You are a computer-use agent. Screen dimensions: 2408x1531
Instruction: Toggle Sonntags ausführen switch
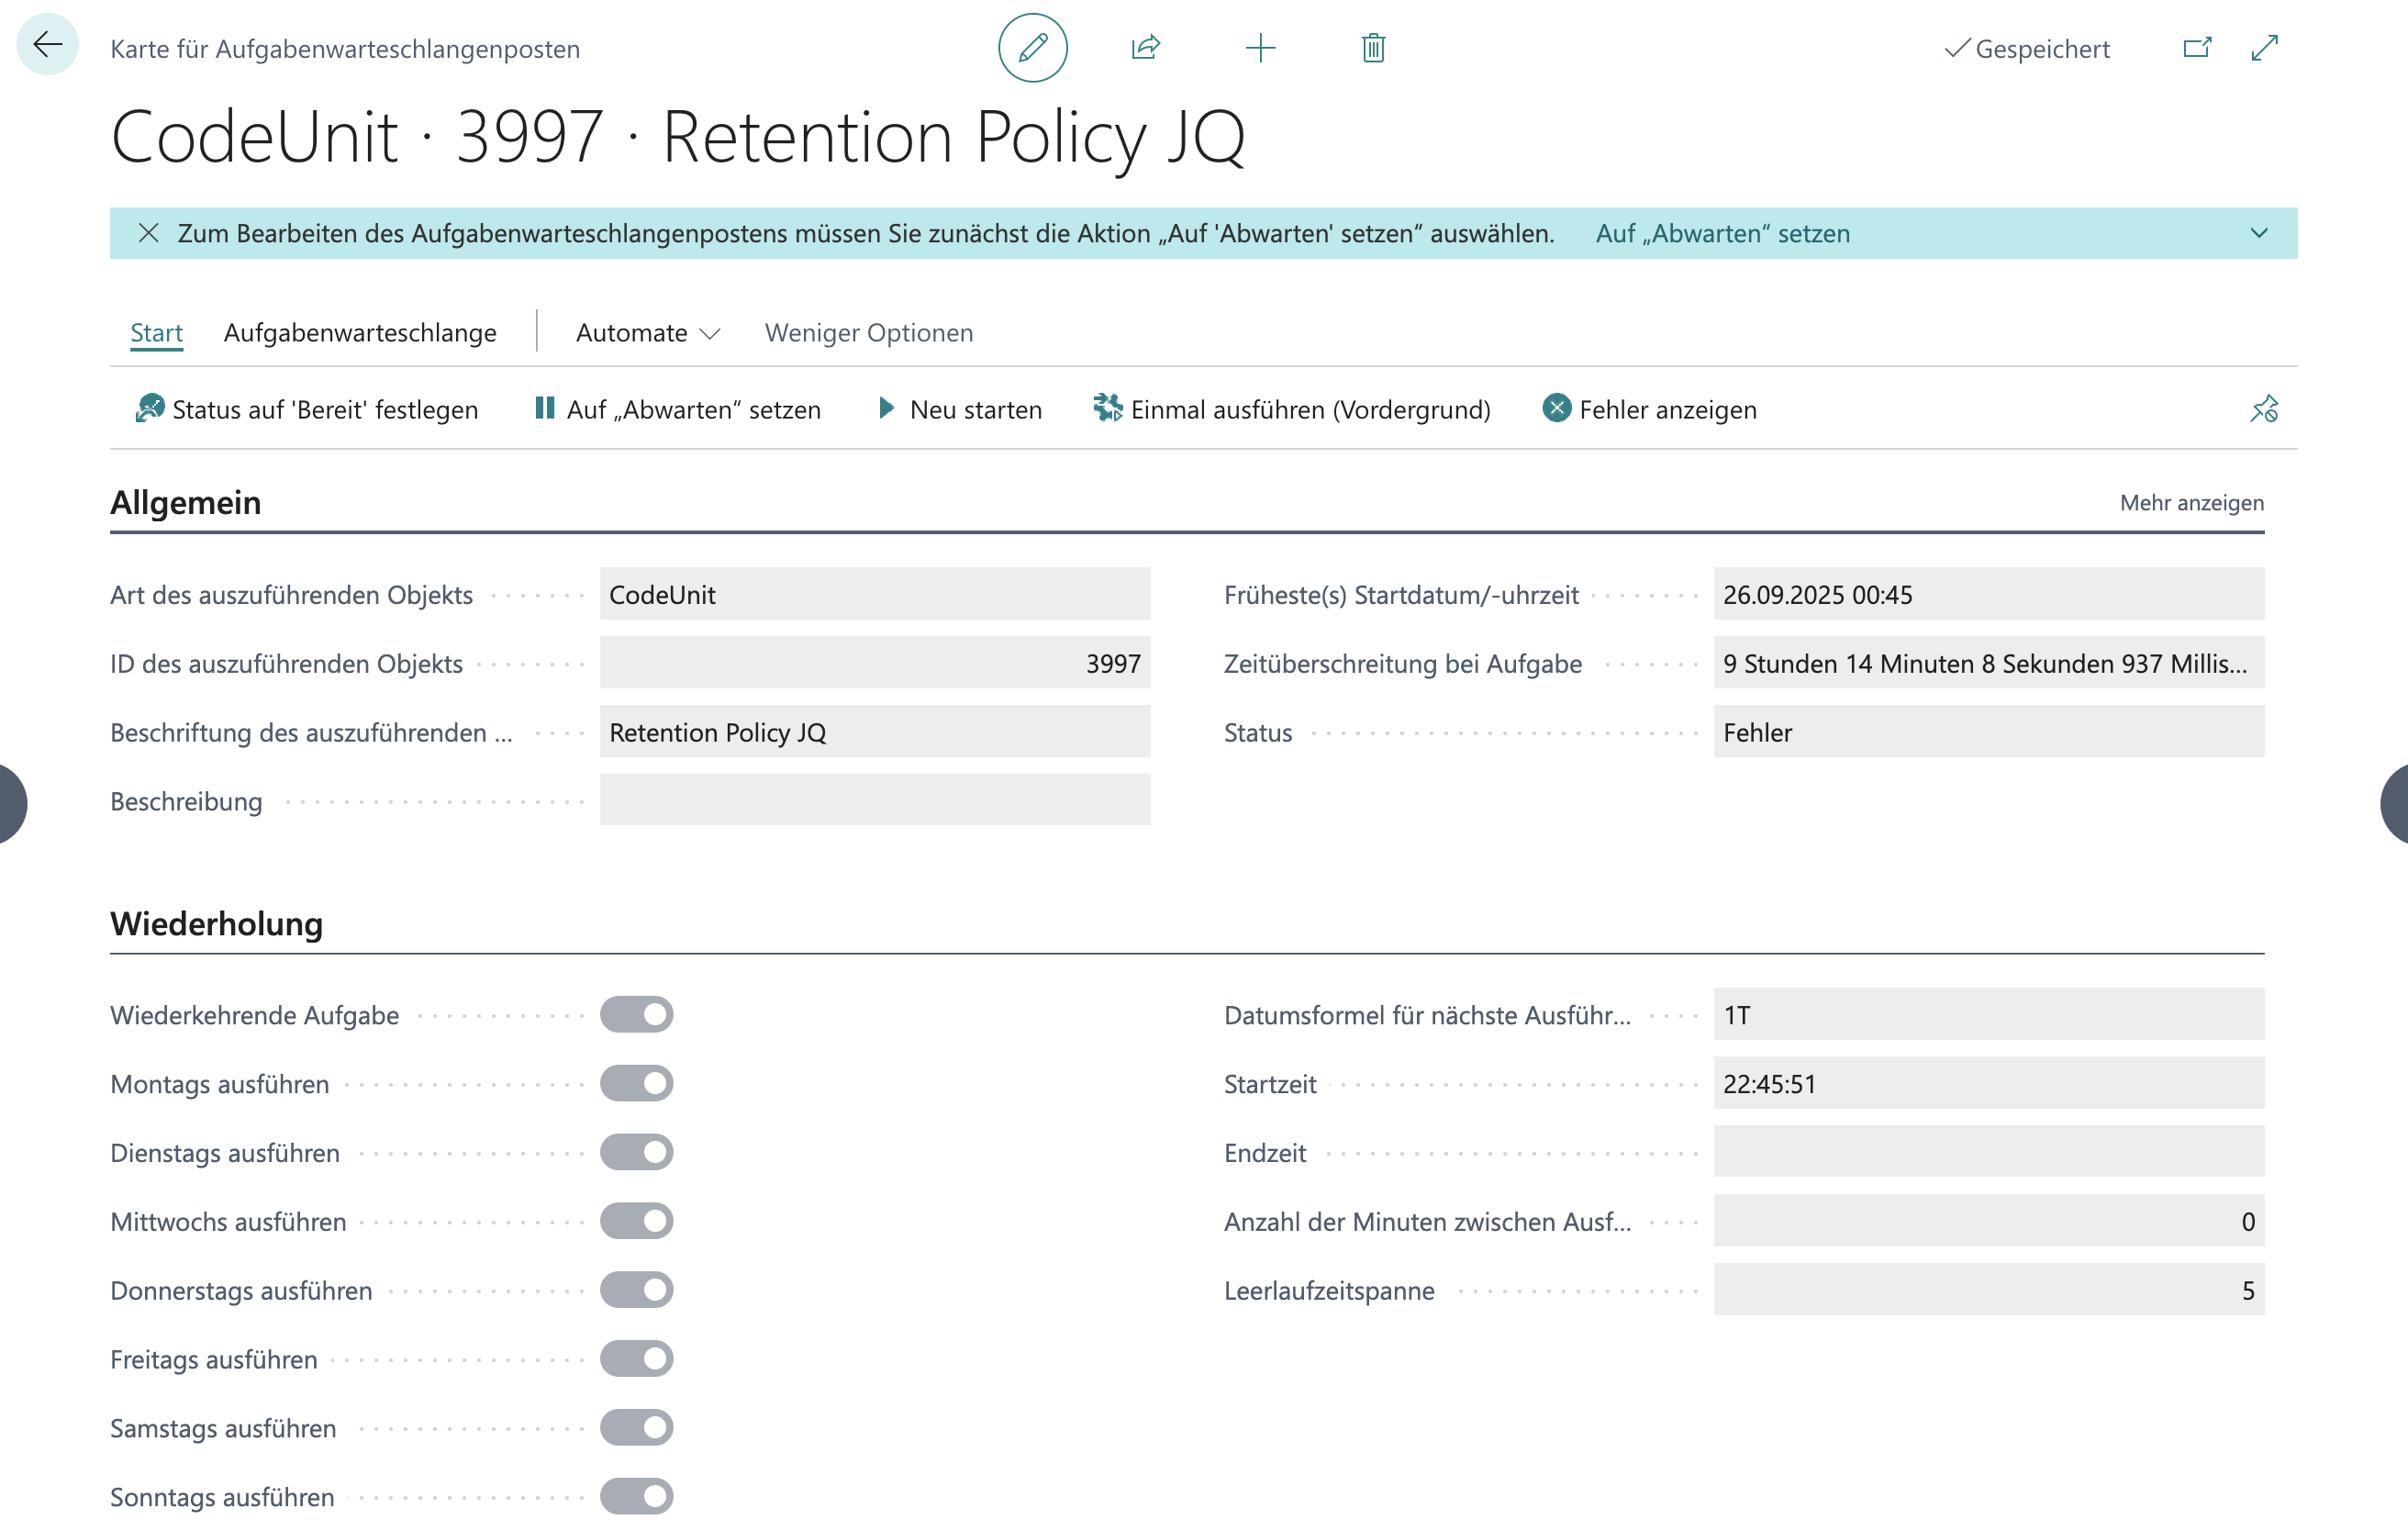pos(637,1498)
